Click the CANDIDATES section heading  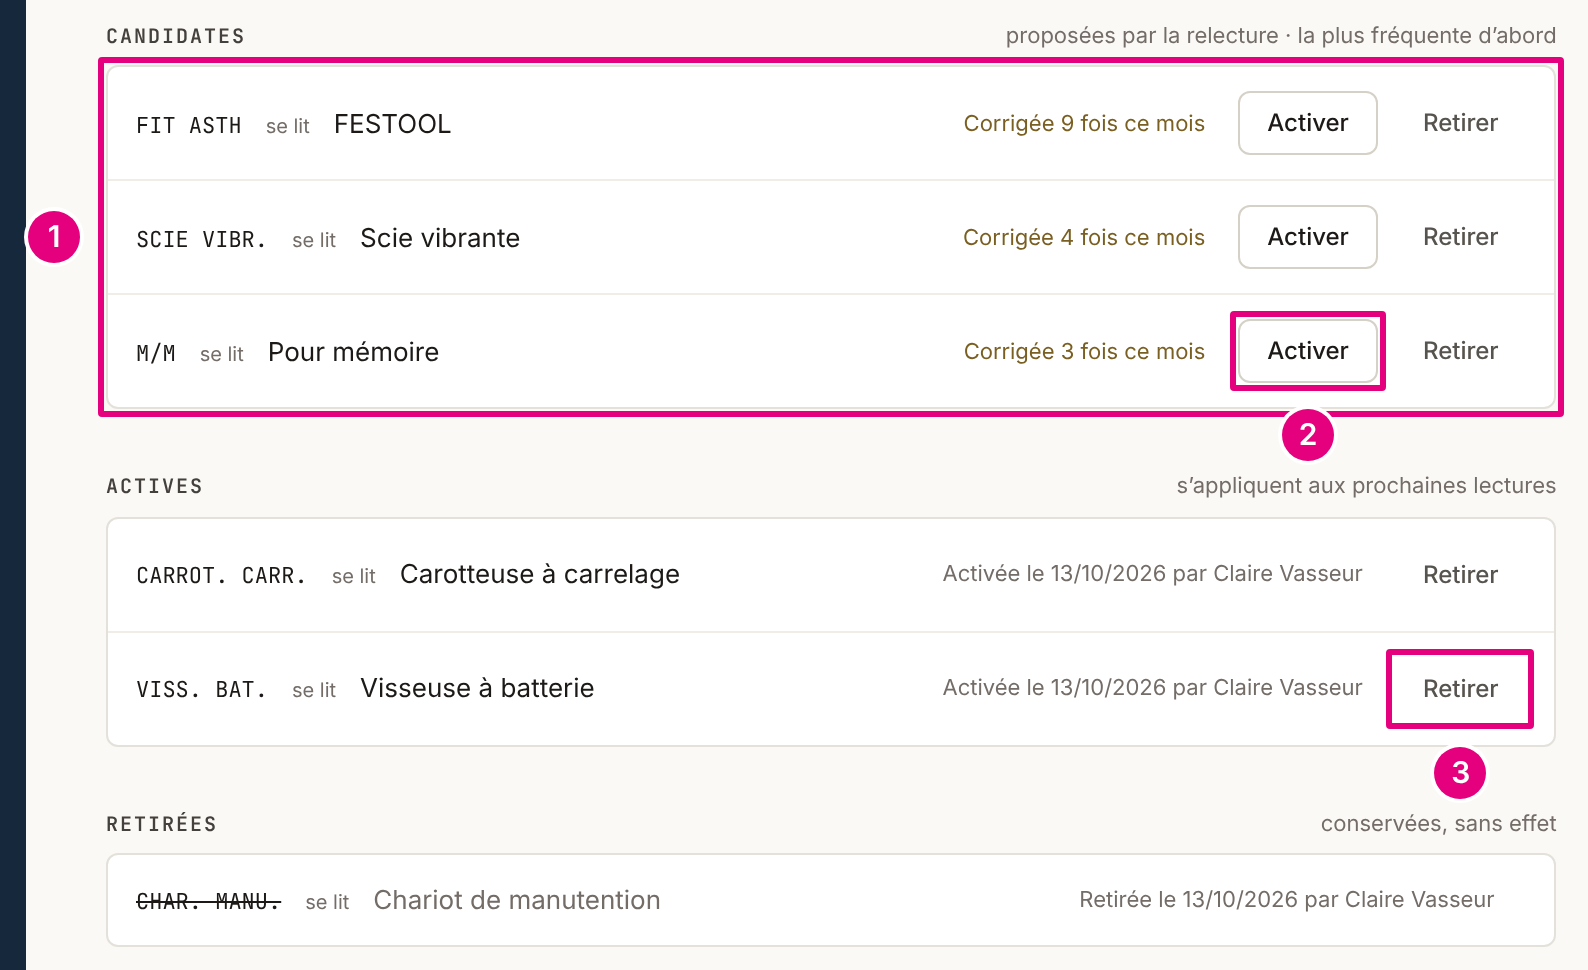(176, 36)
